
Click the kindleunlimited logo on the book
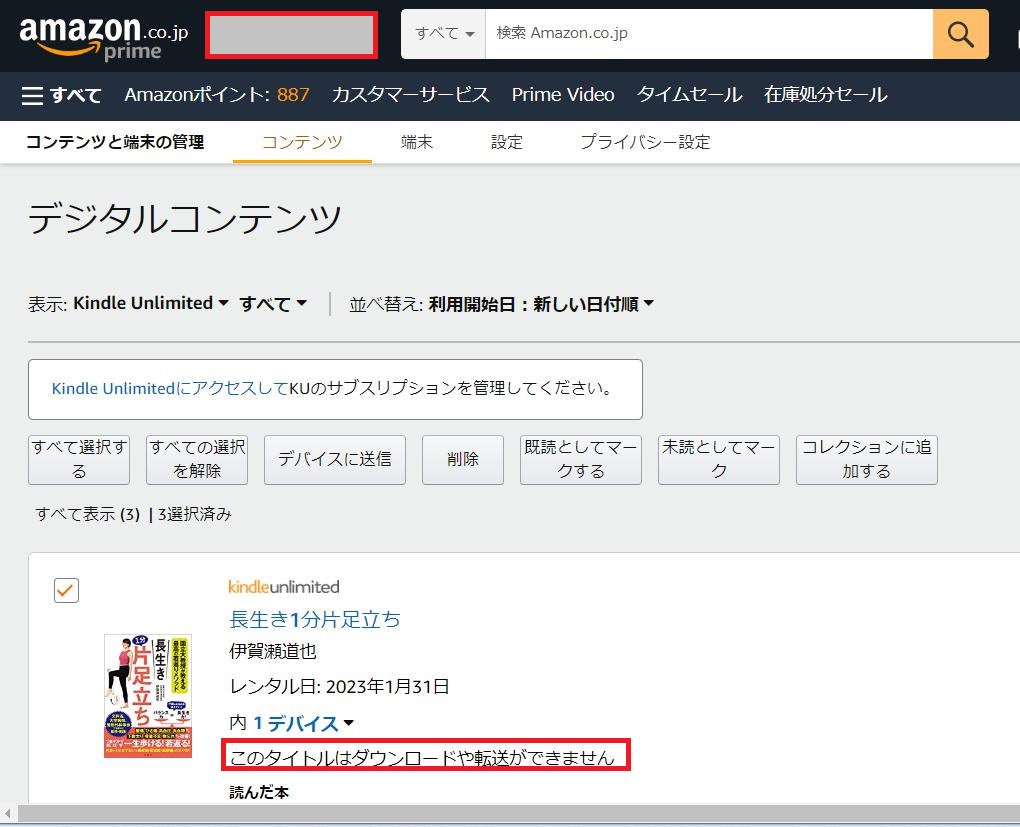pos(284,587)
